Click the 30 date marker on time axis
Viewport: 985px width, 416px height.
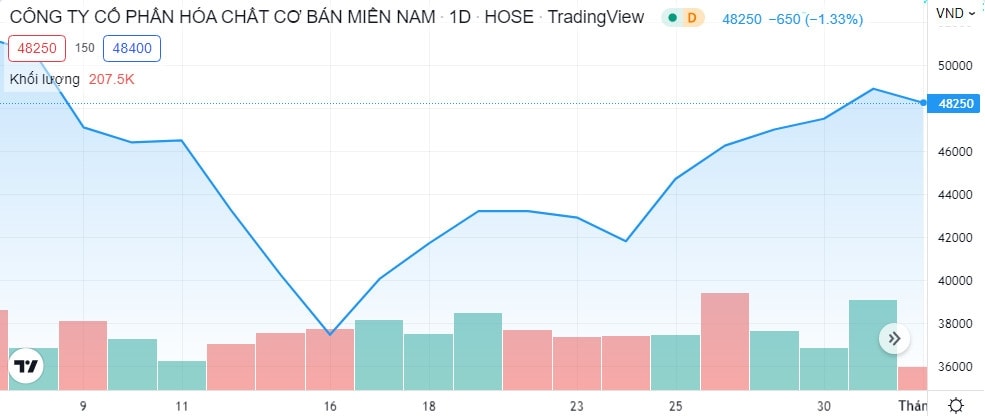[823, 406]
